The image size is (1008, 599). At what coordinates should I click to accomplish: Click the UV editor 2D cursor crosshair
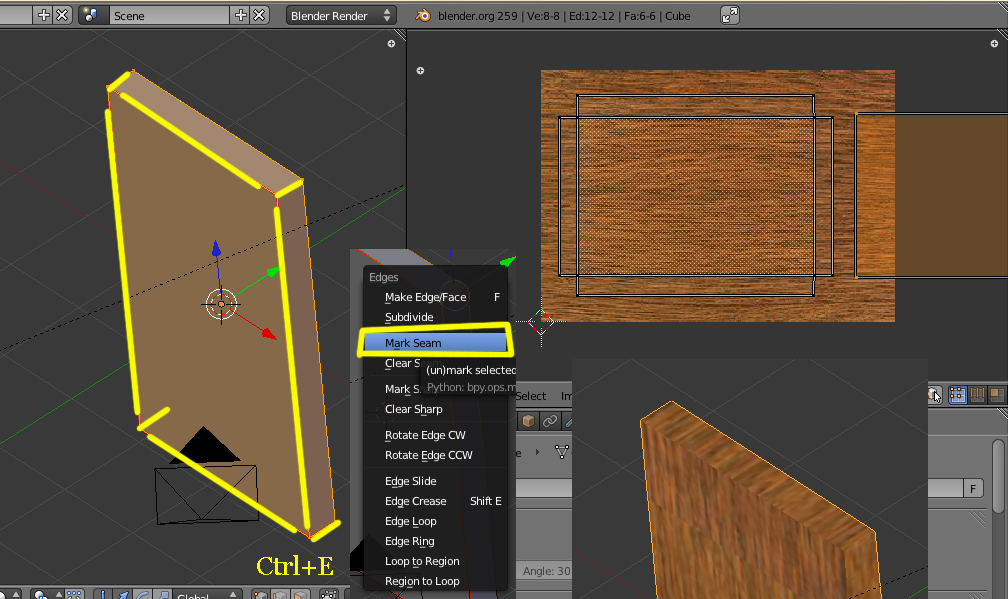541,321
